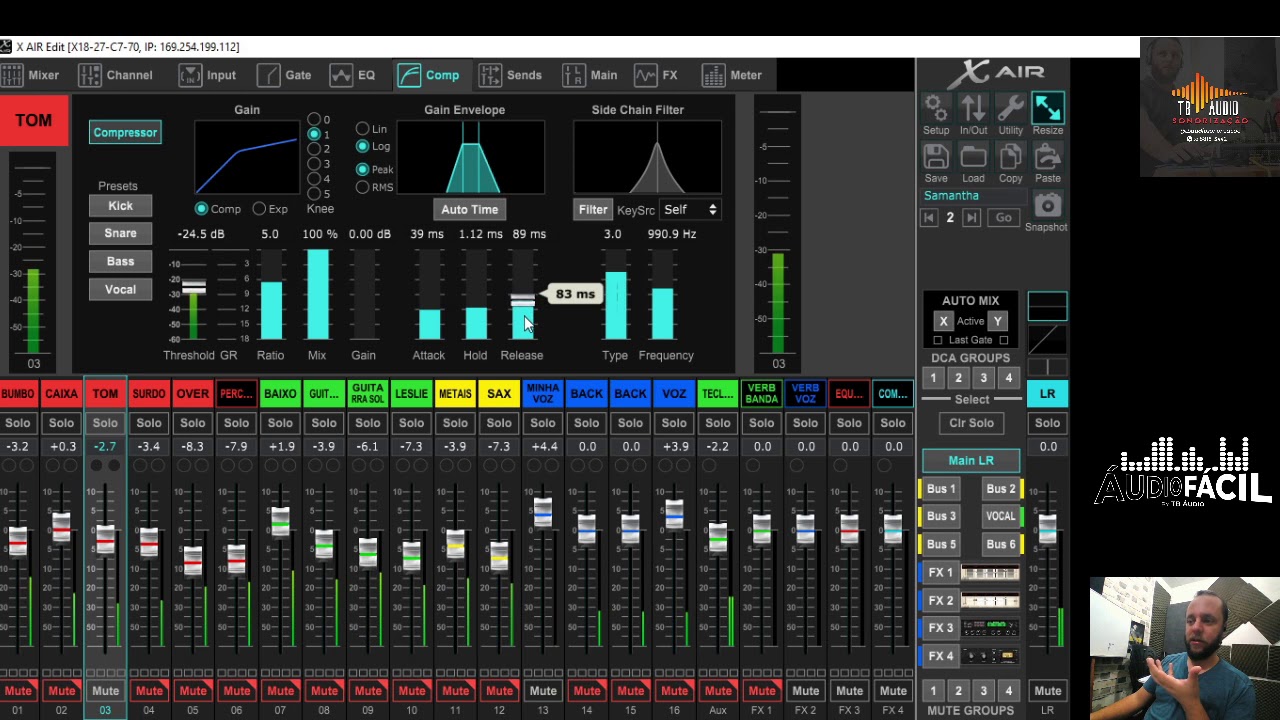Set Knee to 3 radio button
This screenshot has width=1280, height=720.
[314, 164]
